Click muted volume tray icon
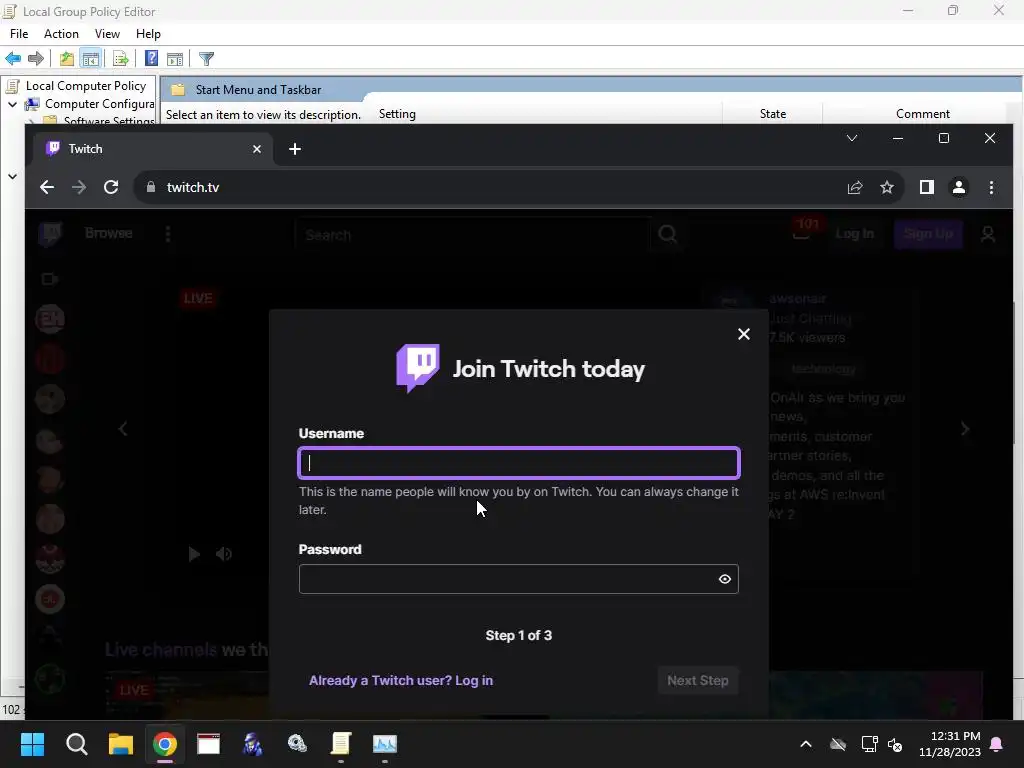 click(x=895, y=744)
